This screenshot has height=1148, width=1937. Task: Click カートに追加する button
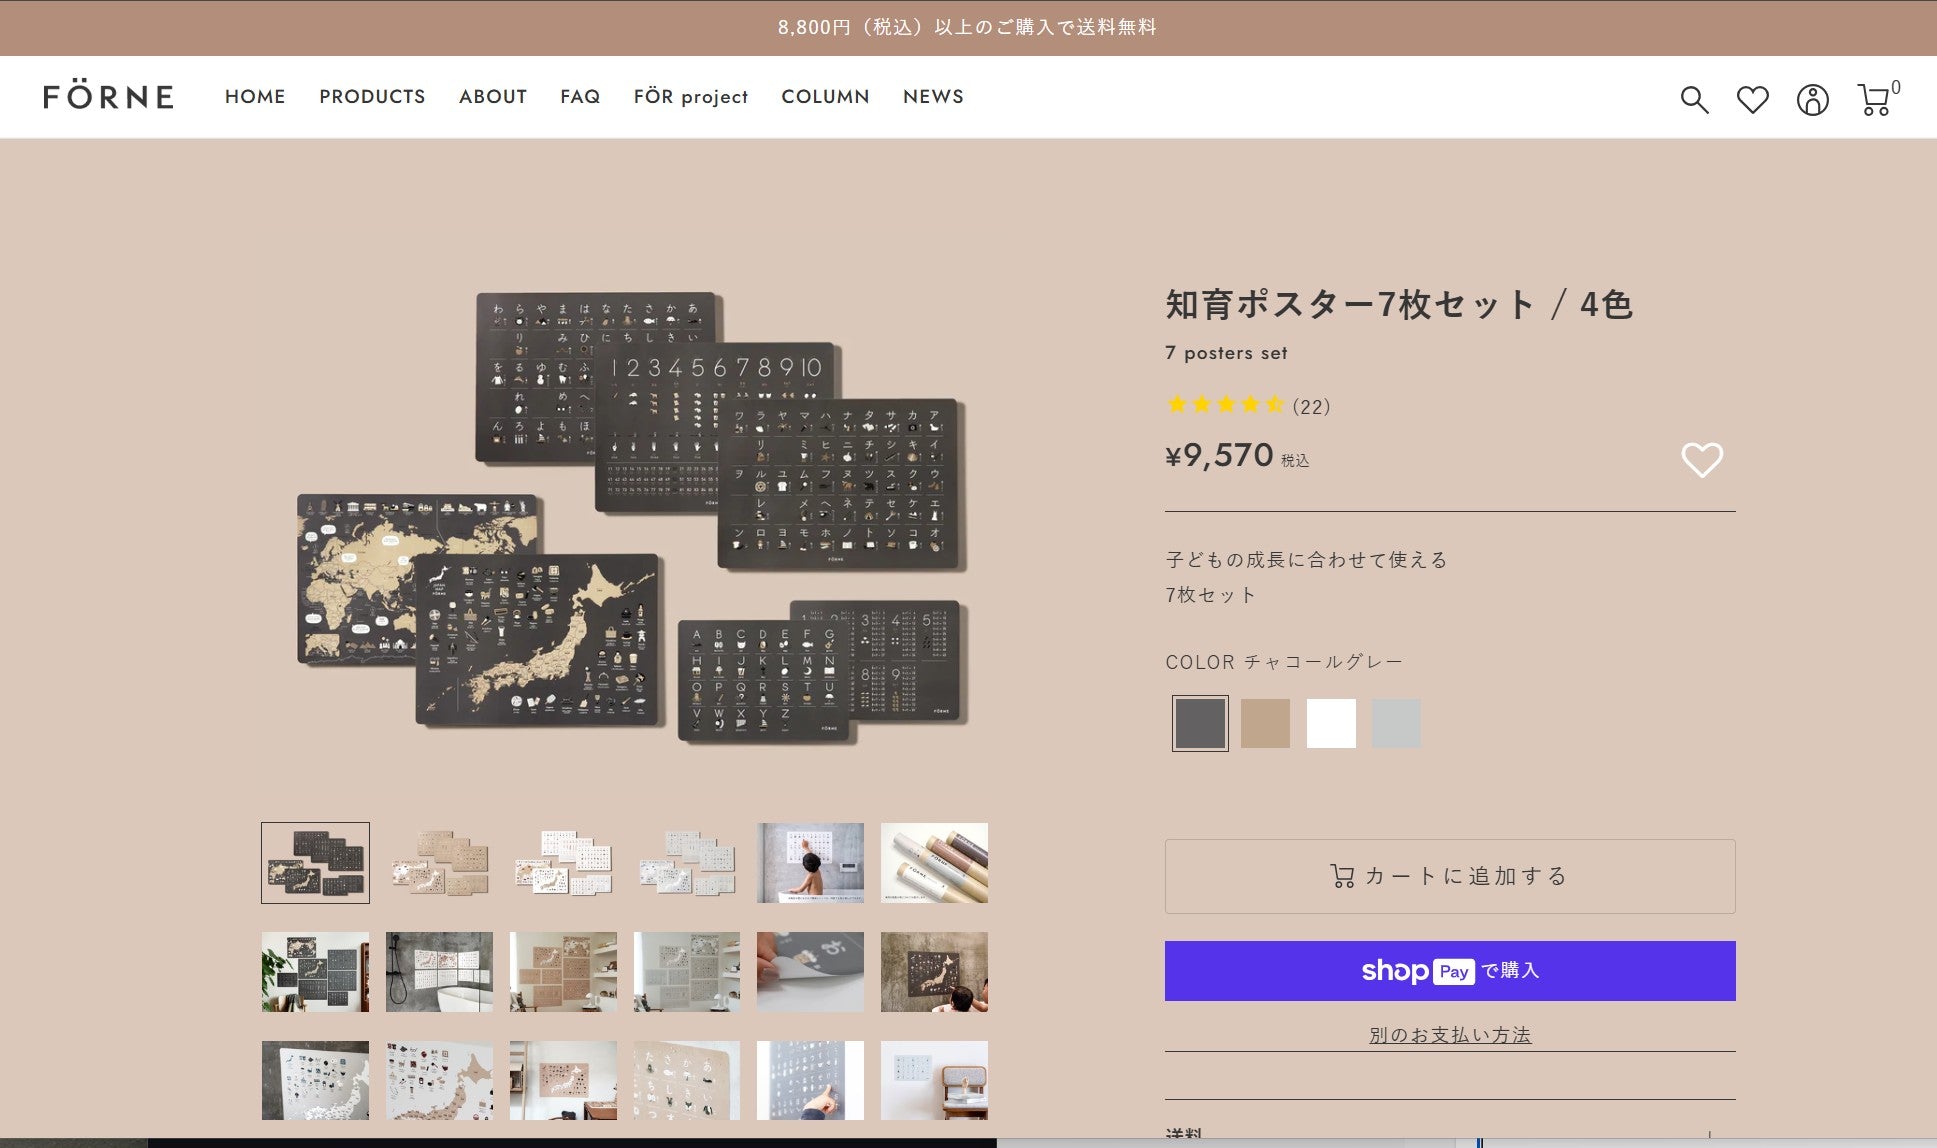(1449, 876)
